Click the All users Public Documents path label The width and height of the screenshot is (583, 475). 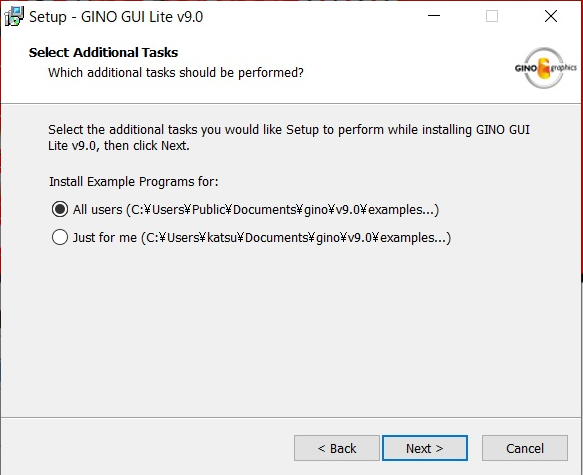point(256,210)
